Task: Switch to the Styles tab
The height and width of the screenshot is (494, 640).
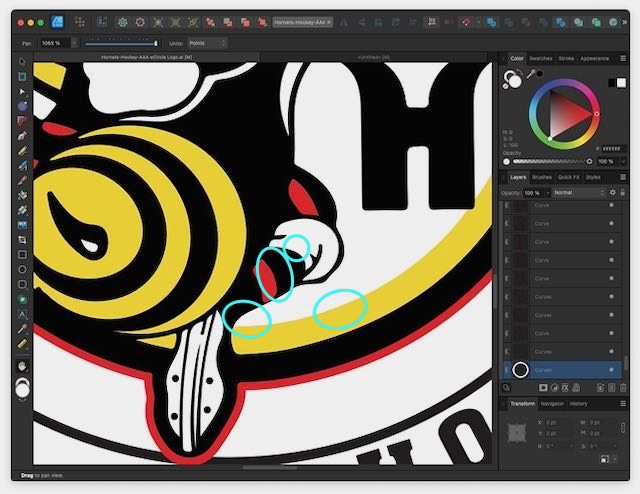Action: pos(593,177)
